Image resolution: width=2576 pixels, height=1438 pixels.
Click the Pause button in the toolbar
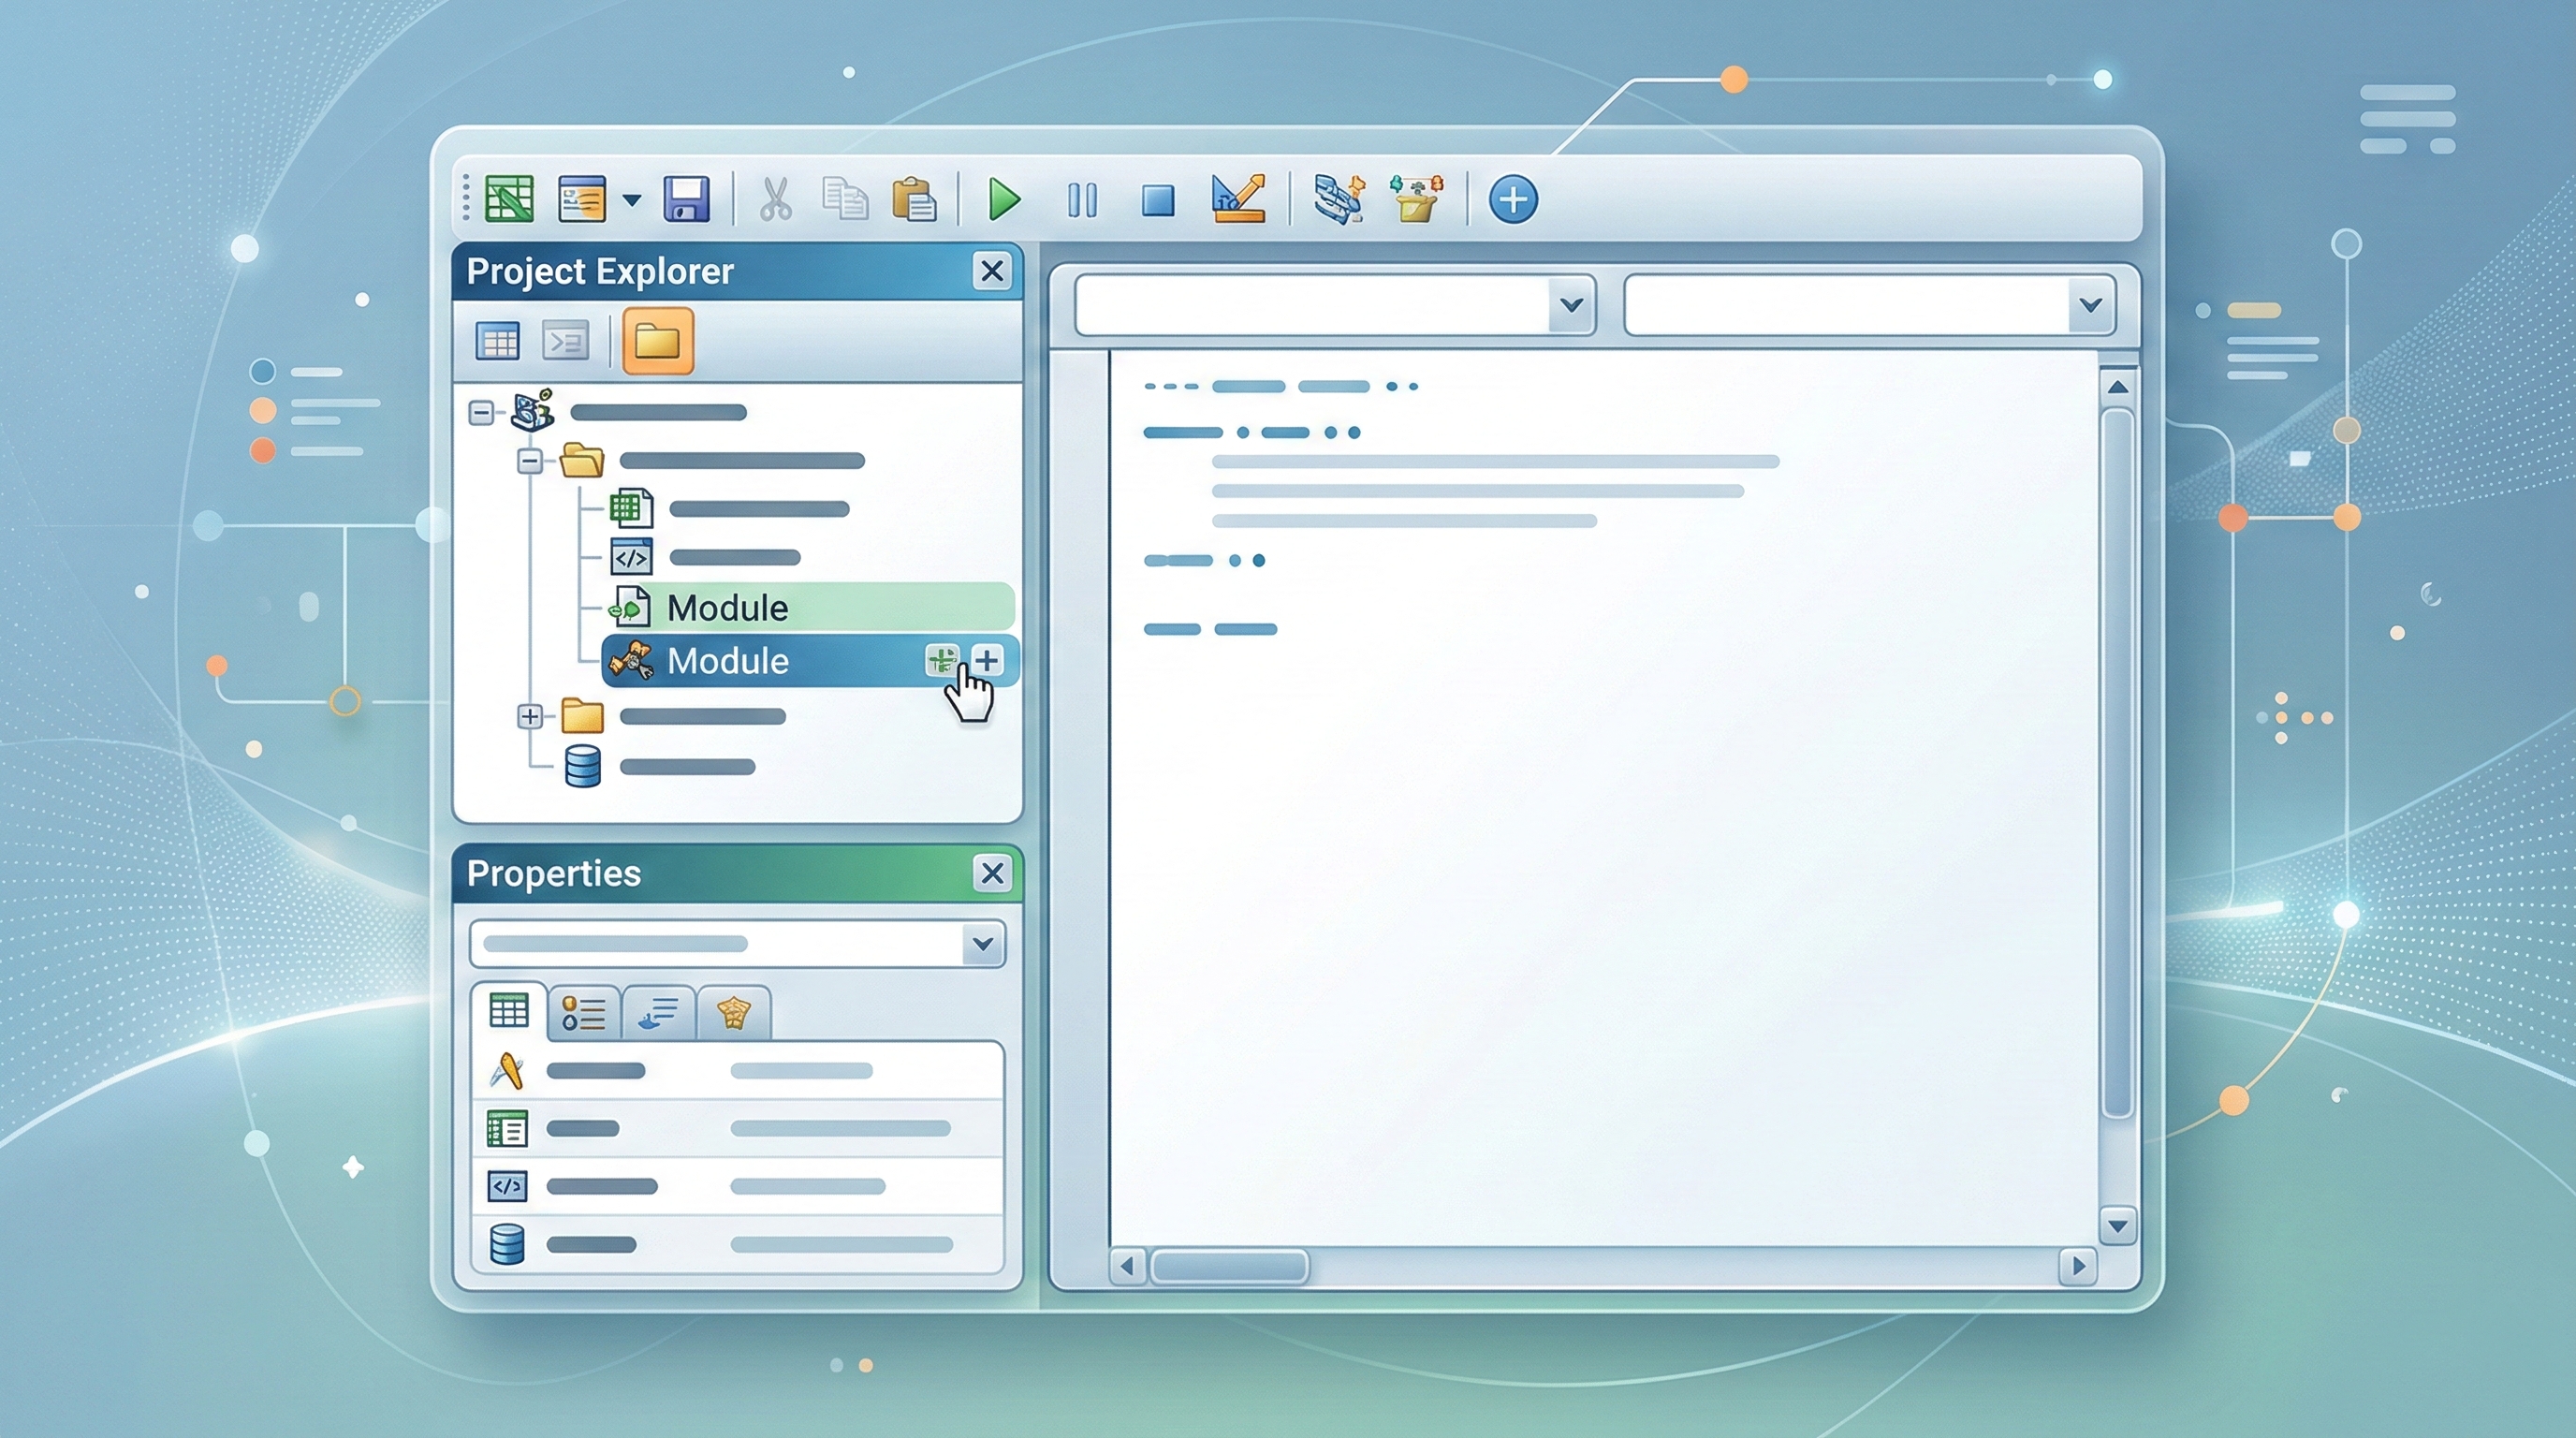click(1082, 200)
